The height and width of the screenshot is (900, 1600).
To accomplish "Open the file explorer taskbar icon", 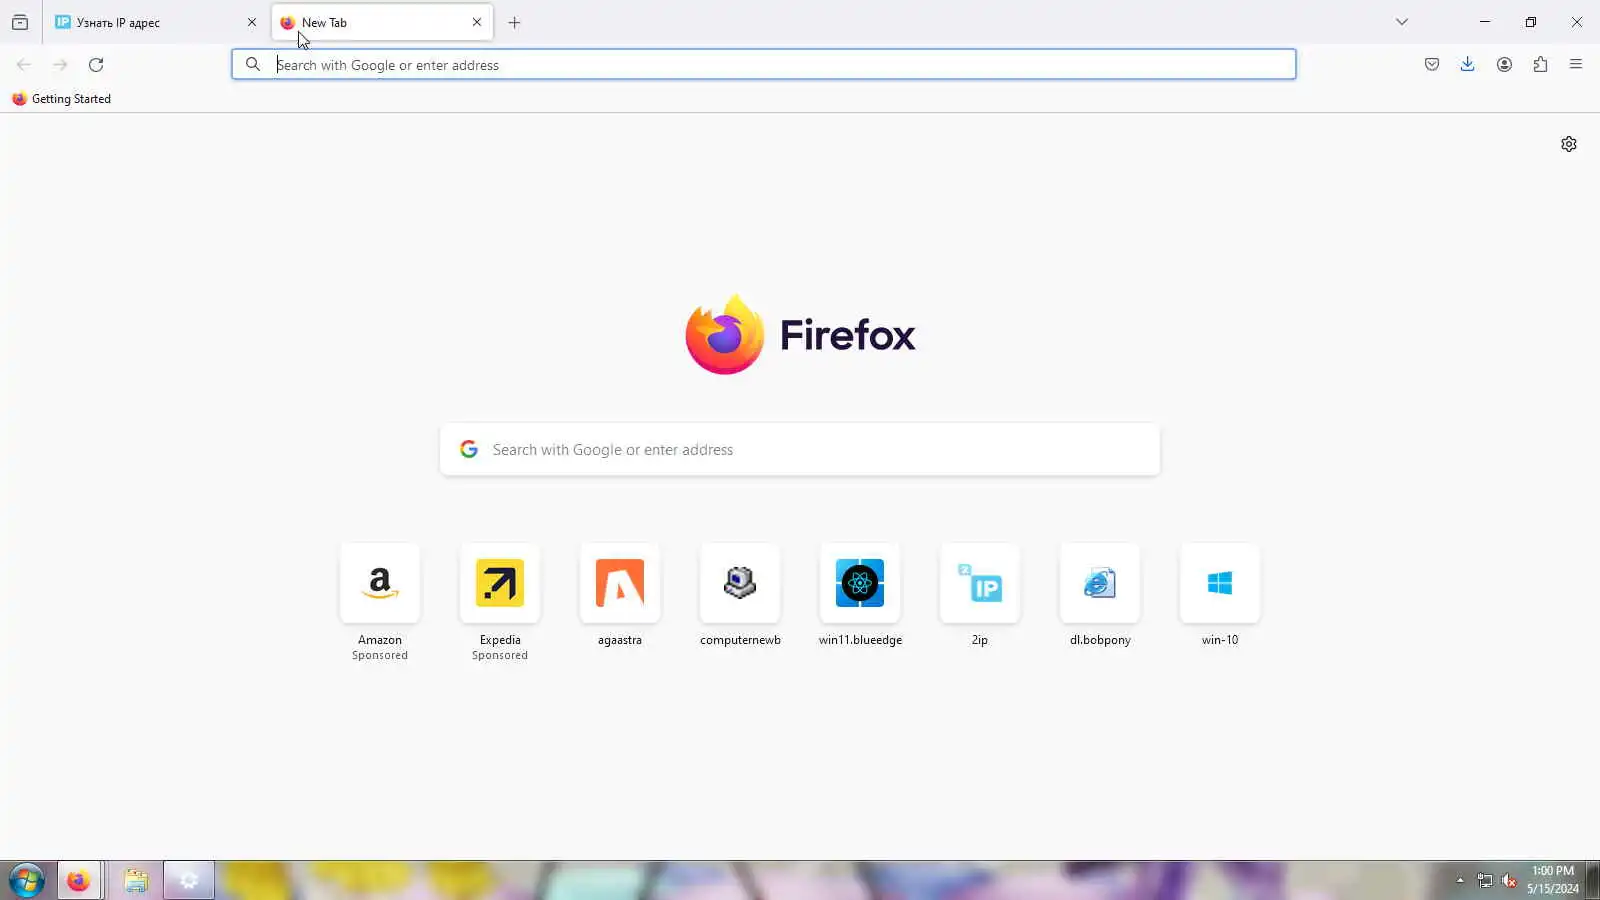I will point(136,881).
